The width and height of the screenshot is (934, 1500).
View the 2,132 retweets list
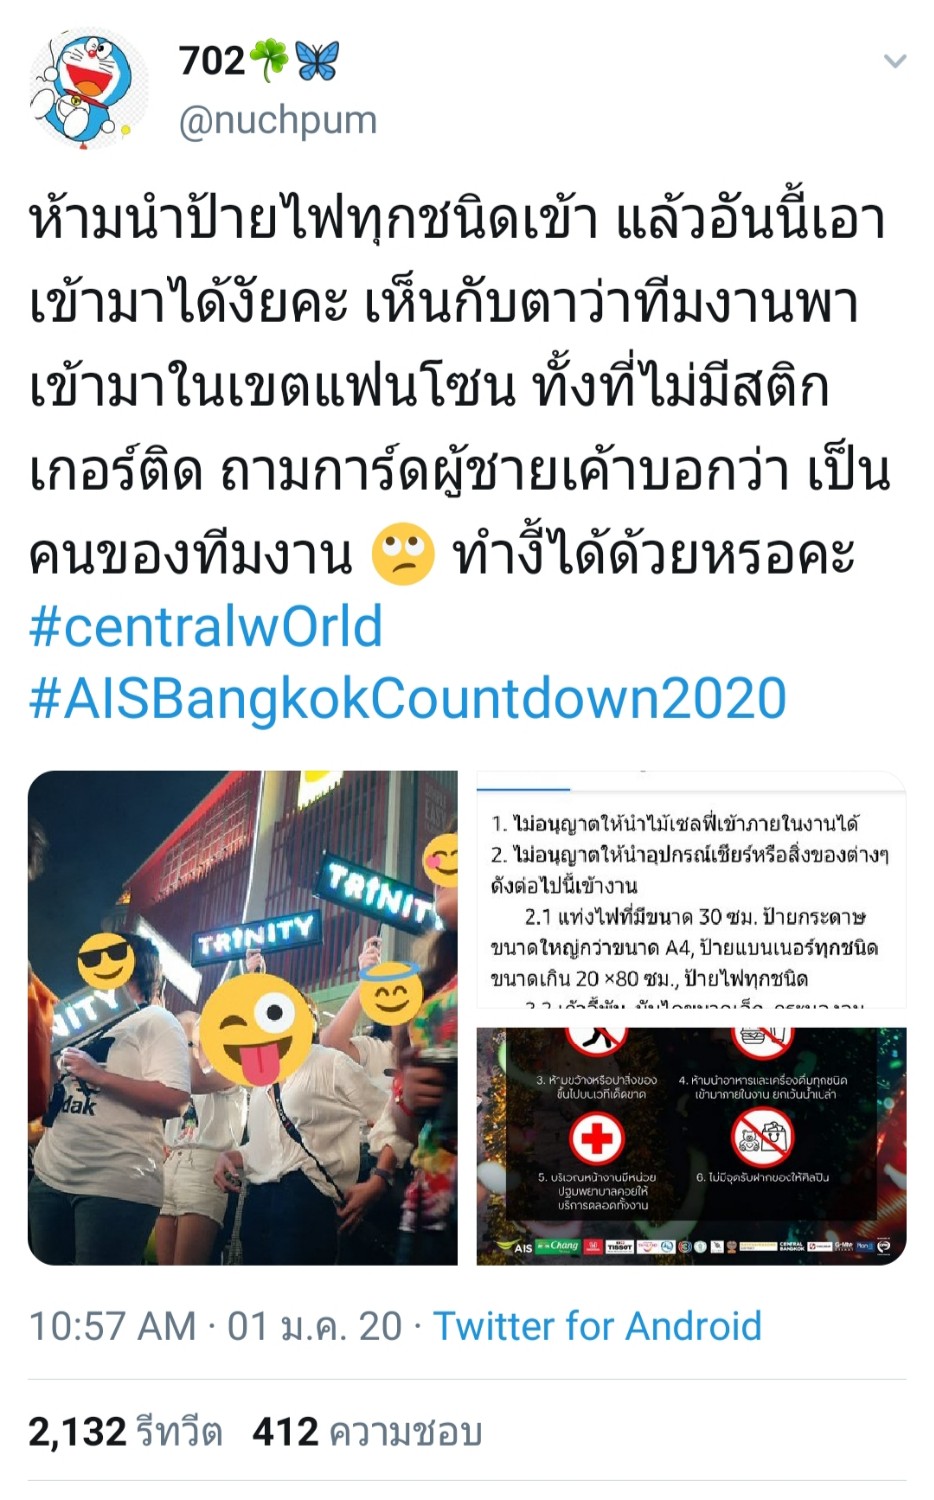[125, 1432]
